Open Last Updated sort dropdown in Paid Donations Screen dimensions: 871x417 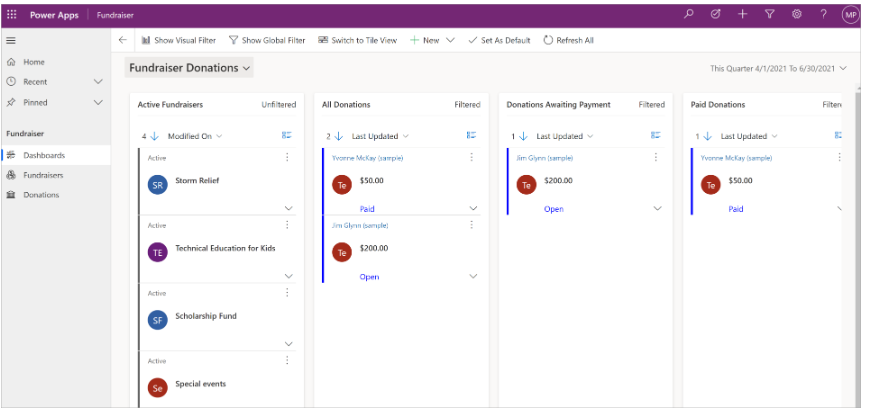(749, 136)
